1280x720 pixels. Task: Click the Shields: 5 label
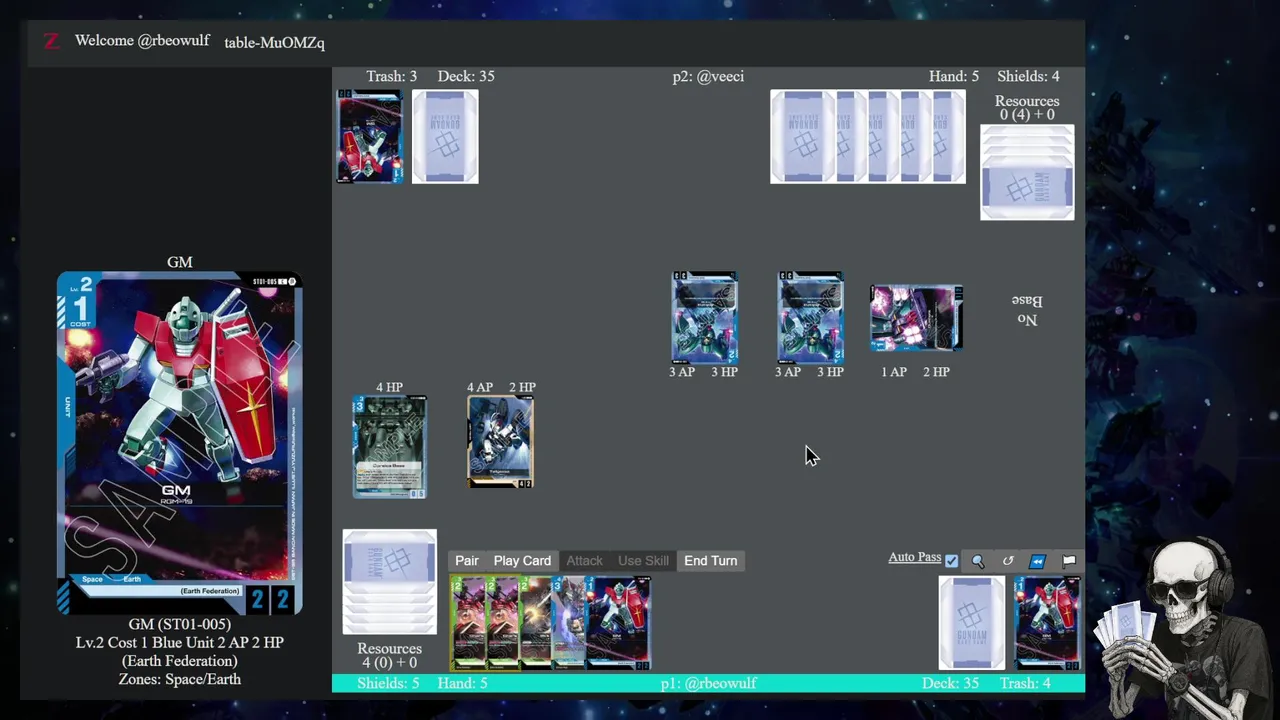[388, 683]
